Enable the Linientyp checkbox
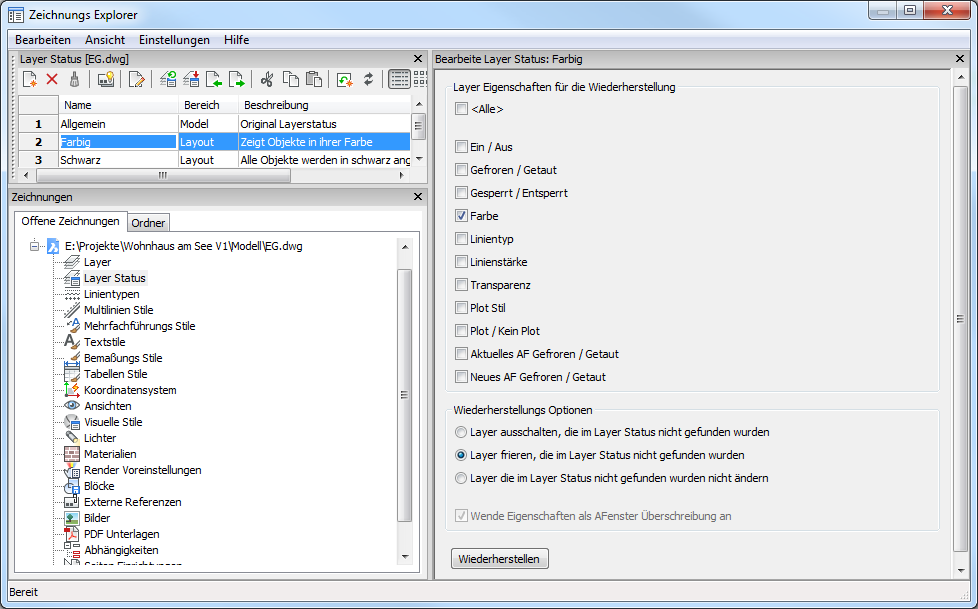This screenshot has width=978, height=609. (461, 239)
